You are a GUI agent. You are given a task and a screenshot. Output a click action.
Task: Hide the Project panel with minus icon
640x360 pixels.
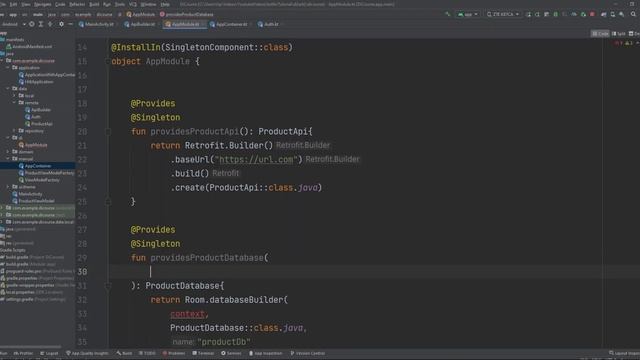[70, 24]
